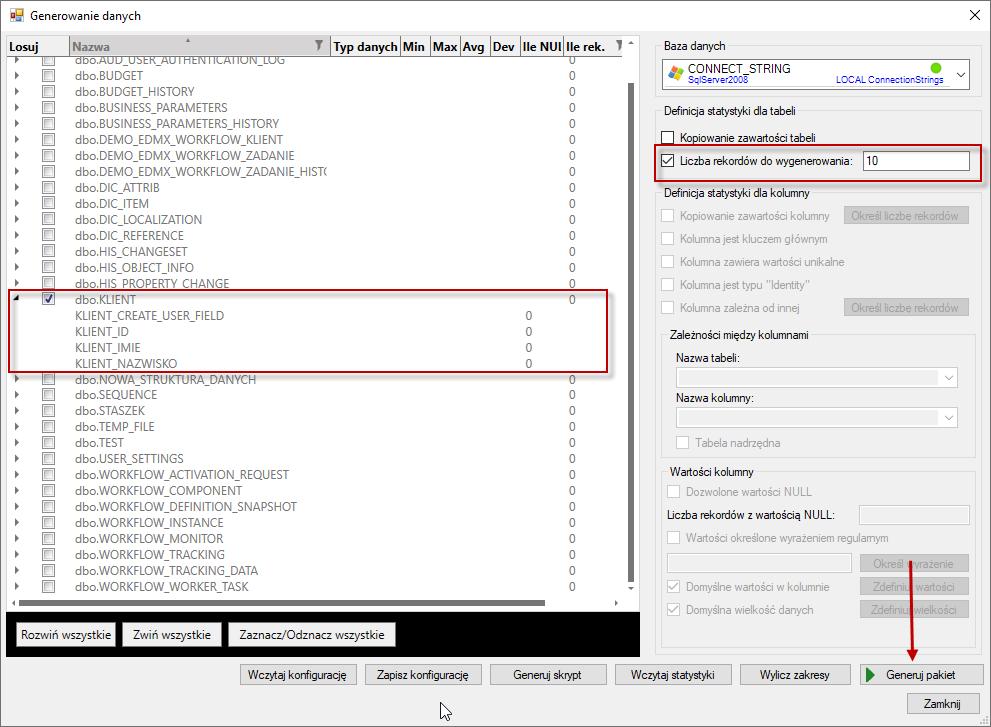Close the Generowanie danych window
991x727 pixels.
pos(975,15)
